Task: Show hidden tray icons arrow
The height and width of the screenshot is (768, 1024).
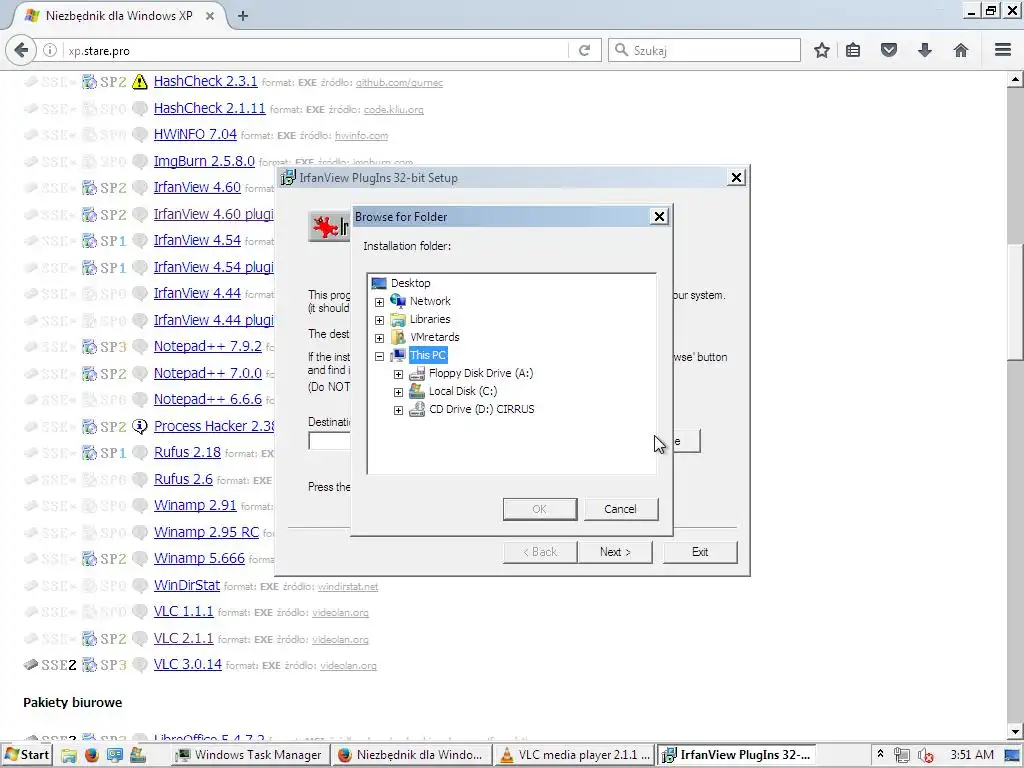Action: coord(880,755)
